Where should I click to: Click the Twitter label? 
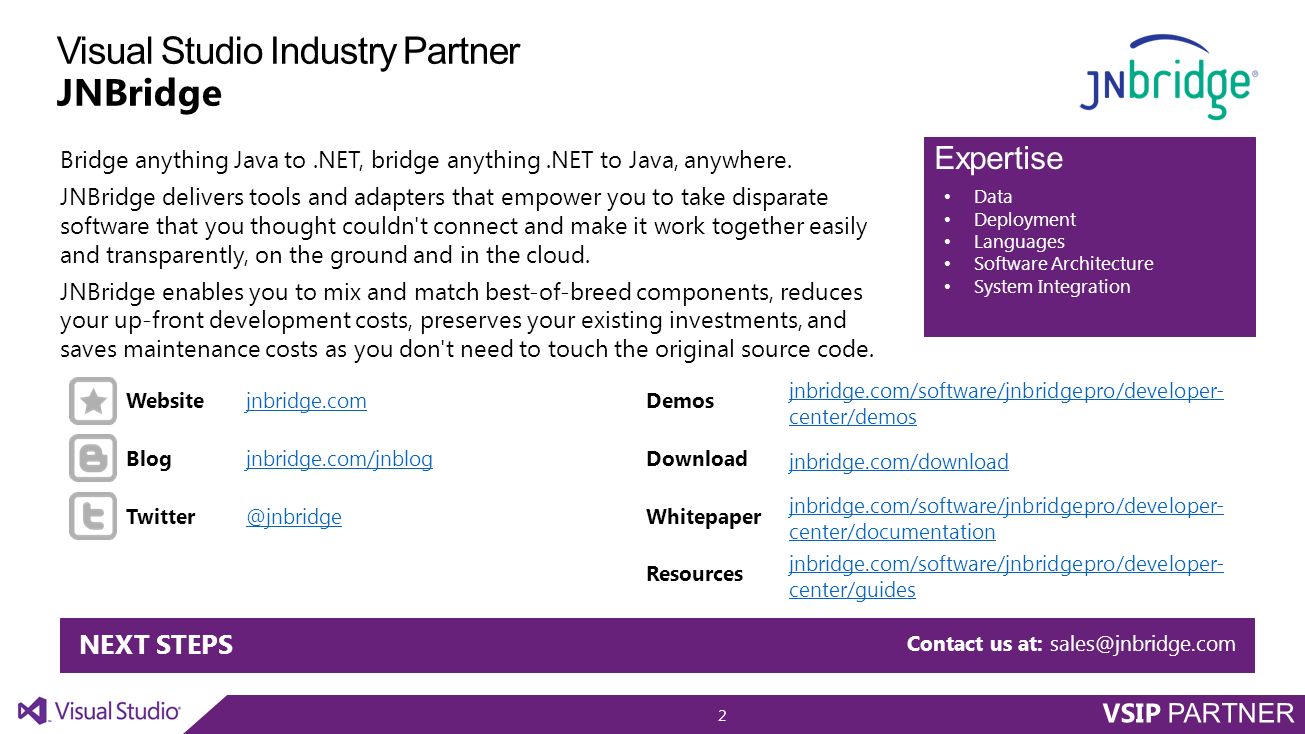(160, 517)
